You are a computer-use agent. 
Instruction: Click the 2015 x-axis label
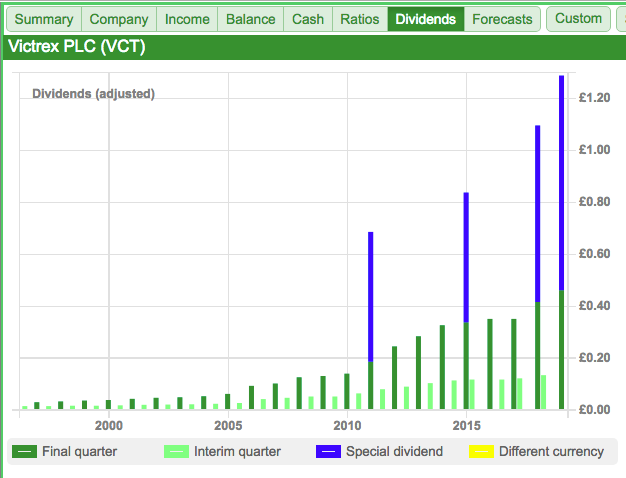pos(467,426)
